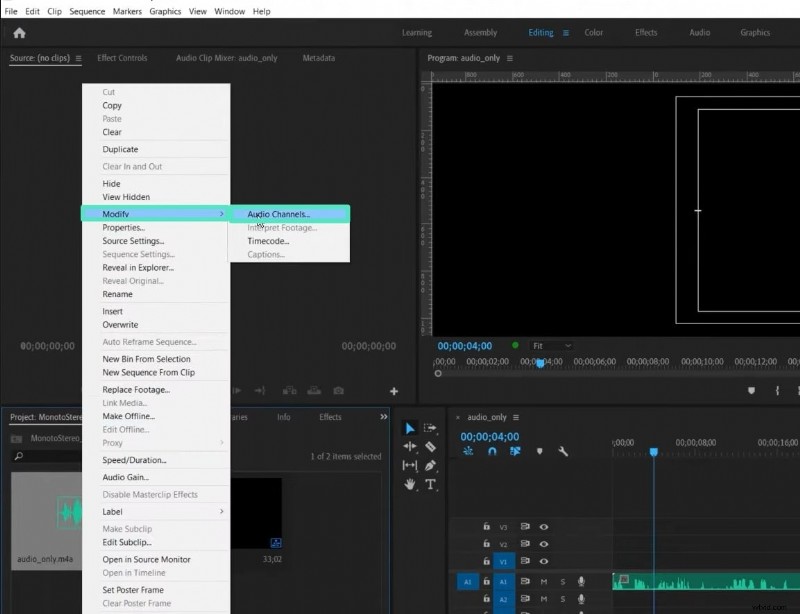The image size is (800, 614).
Task: Click the Home icon in the top toolbar
Action: coord(18,32)
